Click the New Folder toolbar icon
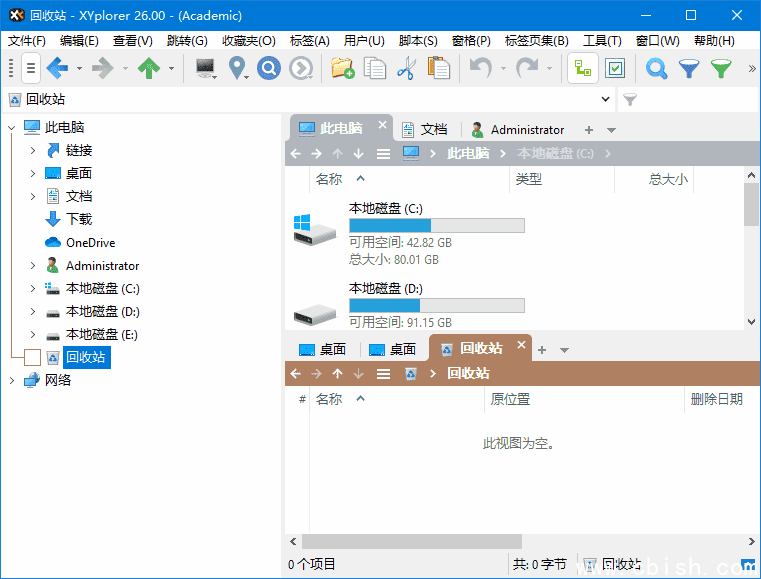This screenshot has width=761, height=579. 342,68
